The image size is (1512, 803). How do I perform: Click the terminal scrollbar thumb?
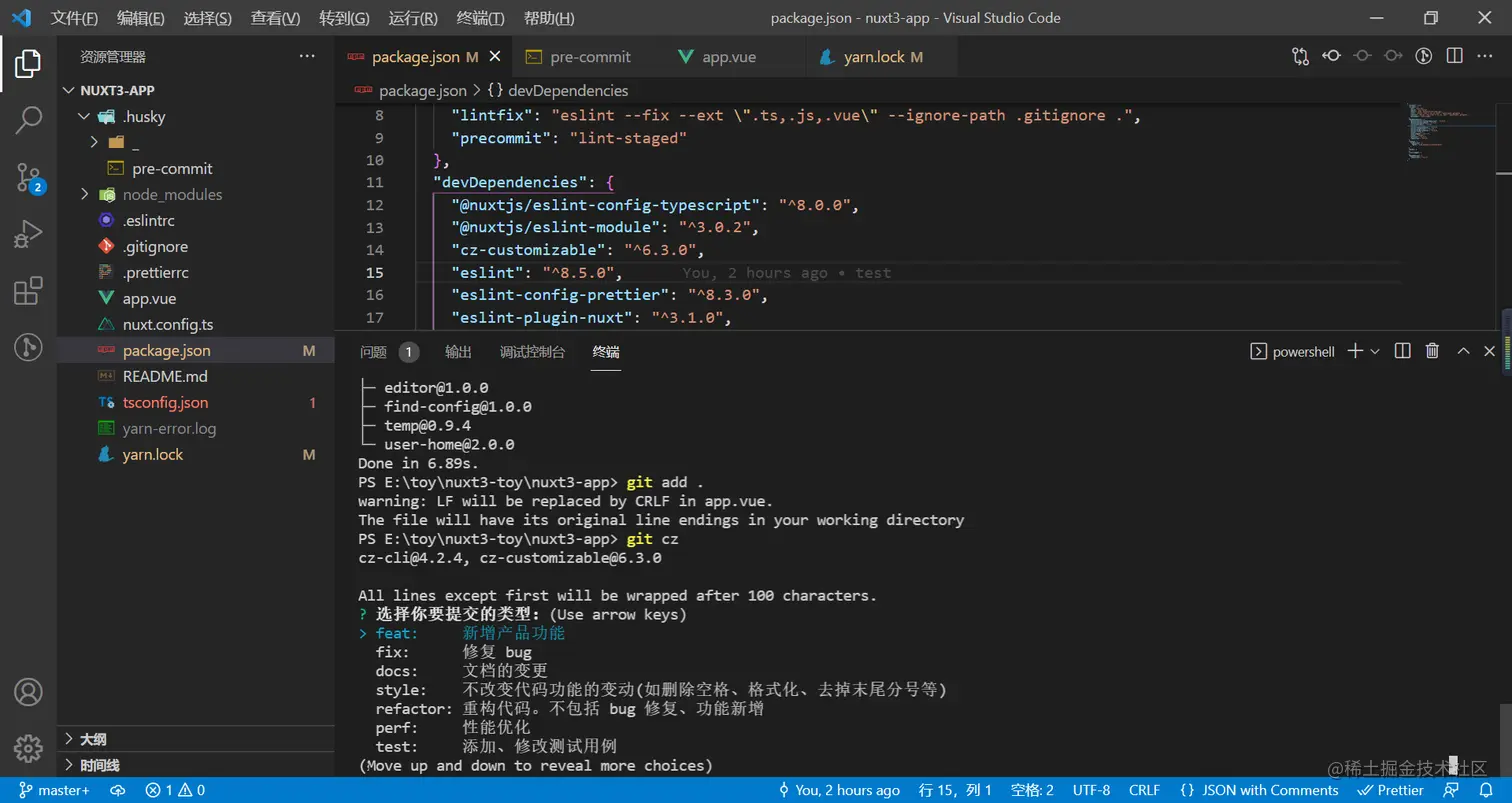[x=1504, y=740]
